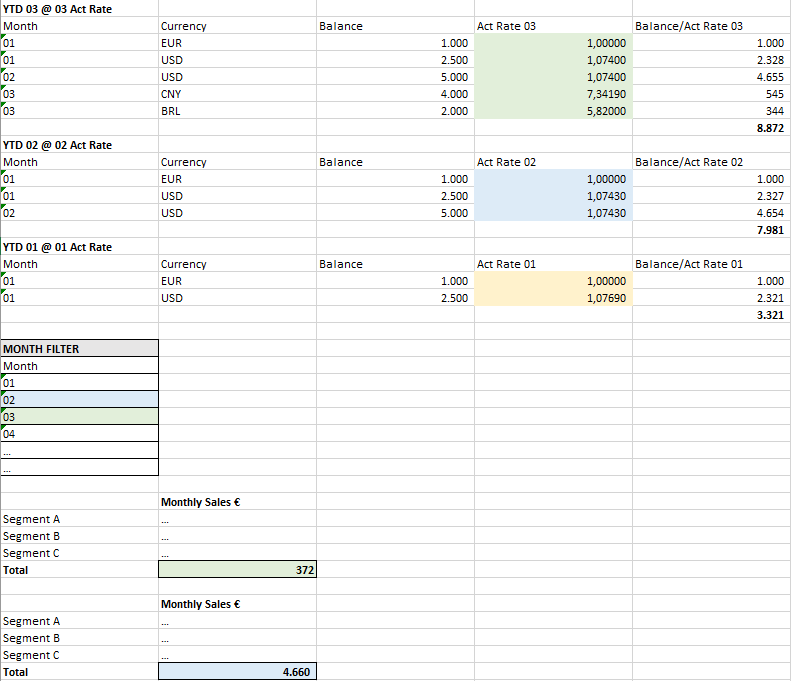Select blue-highlighted month 02 in the Month Filter
This screenshot has width=791, height=681.
click(x=80, y=400)
